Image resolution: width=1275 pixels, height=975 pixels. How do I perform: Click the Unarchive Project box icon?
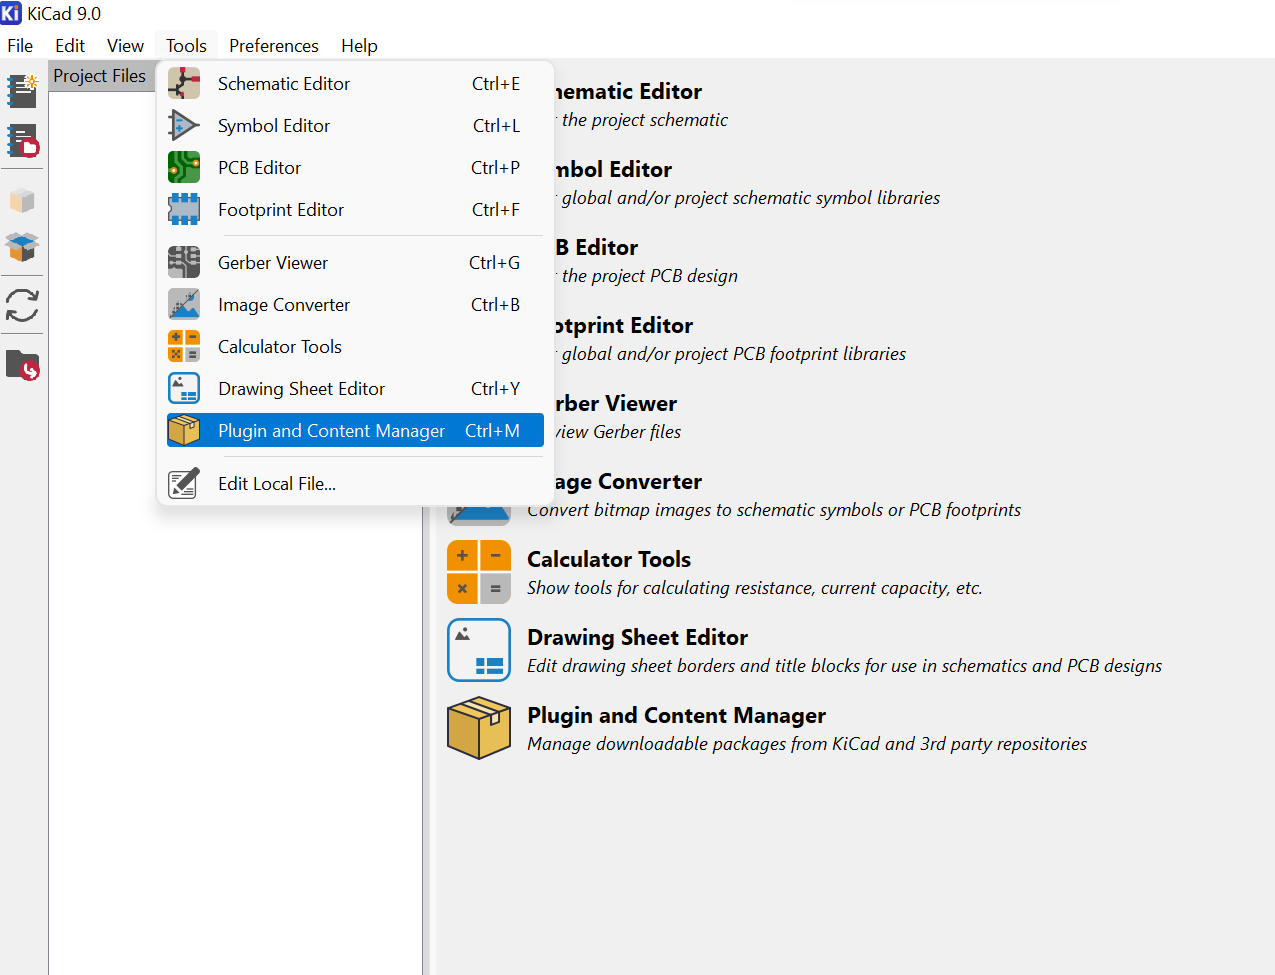point(22,246)
